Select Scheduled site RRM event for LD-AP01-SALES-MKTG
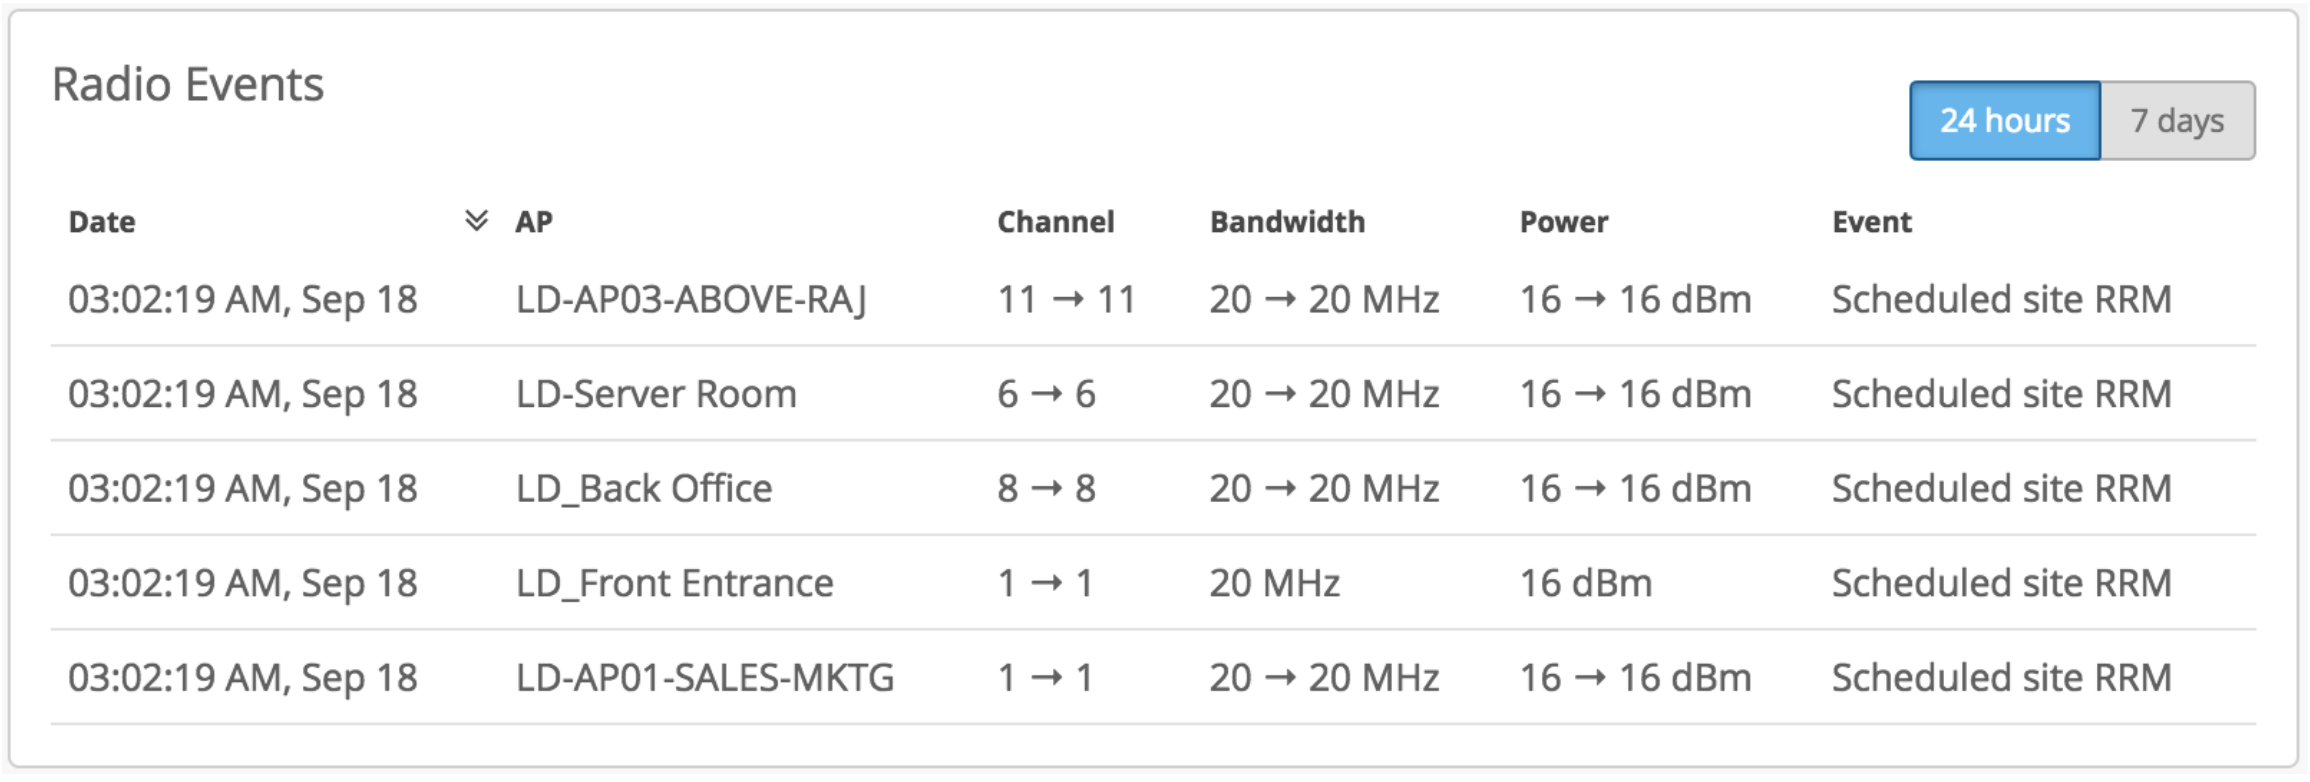This screenshot has width=2310, height=782. (2001, 678)
